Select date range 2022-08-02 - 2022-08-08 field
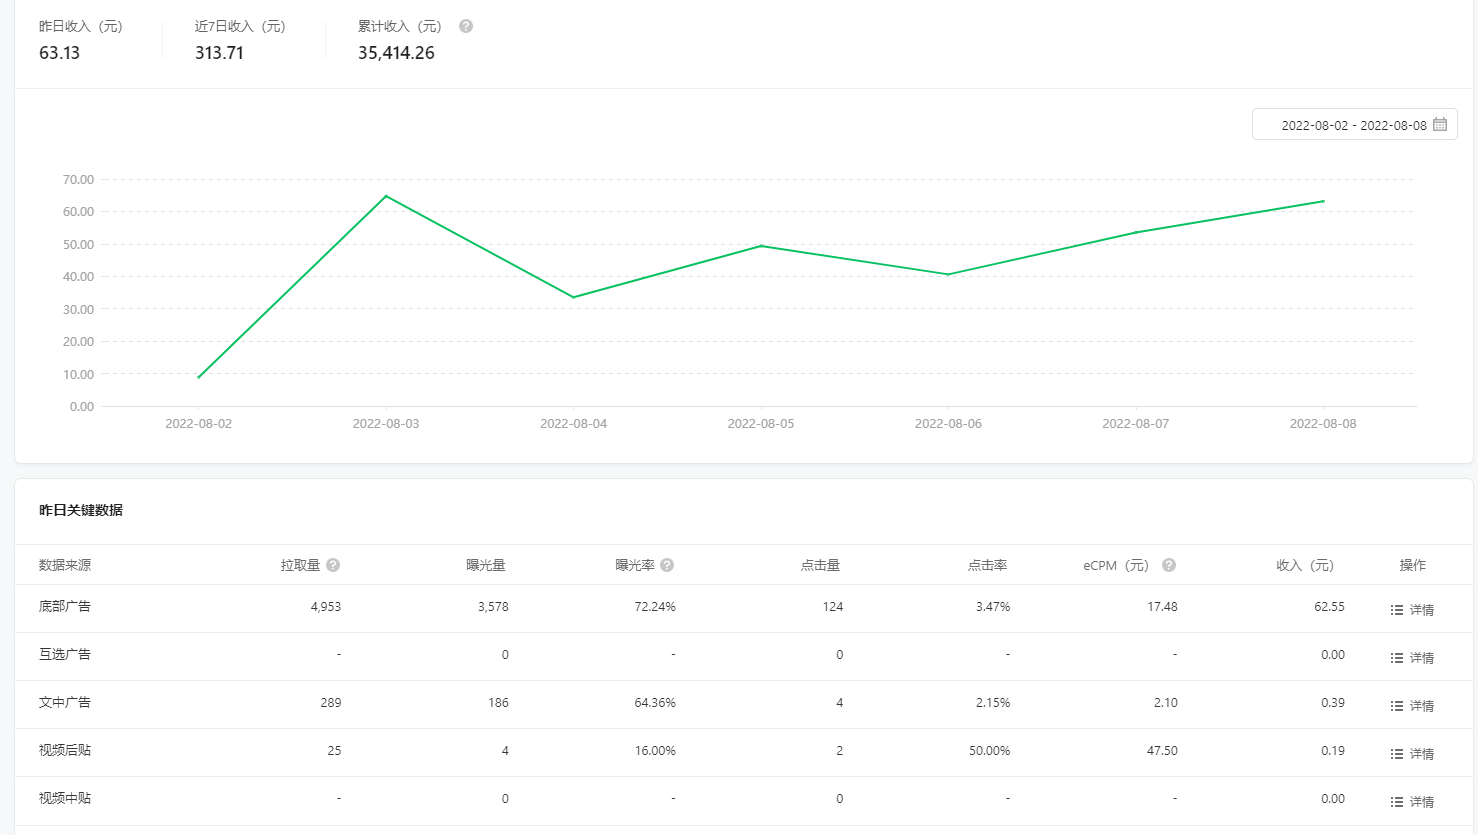This screenshot has width=1478, height=835. pyautogui.click(x=1354, y=125)
